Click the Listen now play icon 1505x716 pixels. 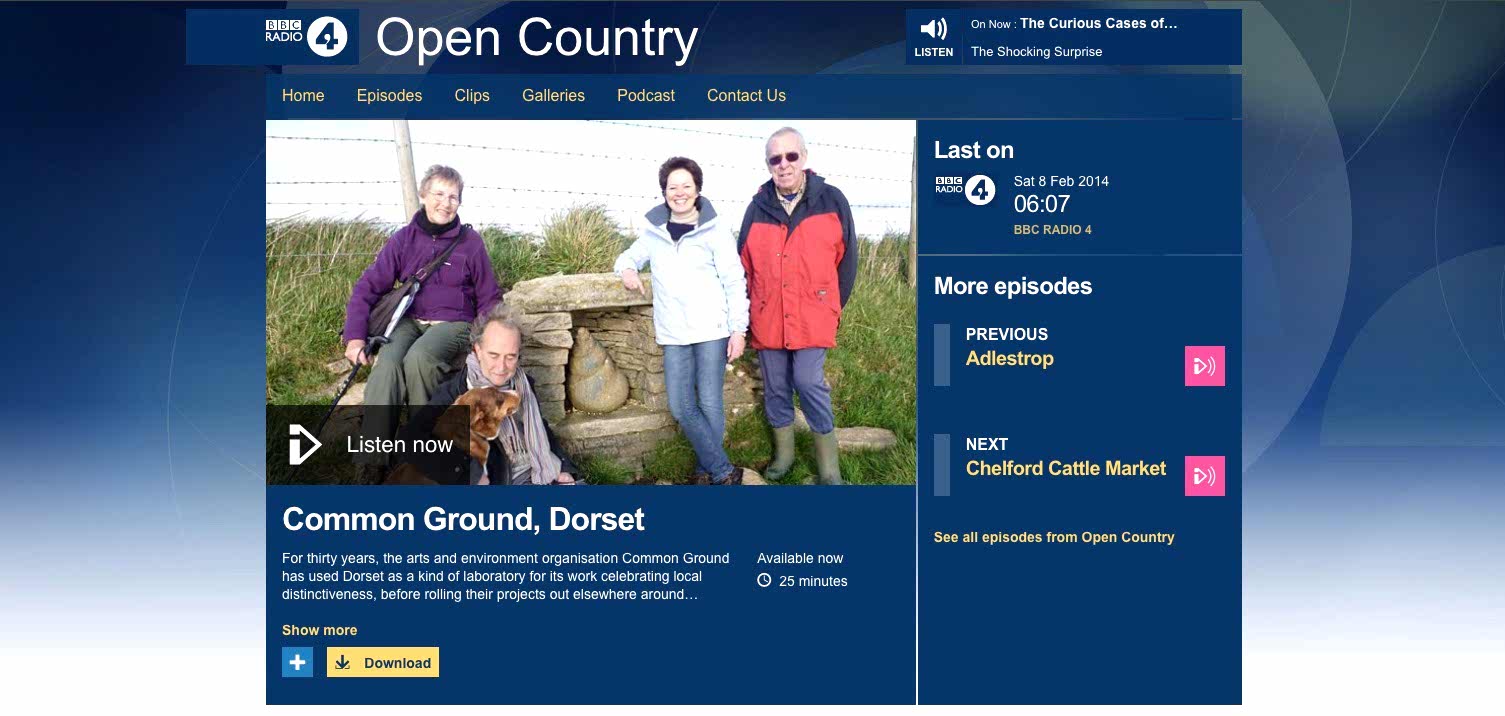pyautogui.click(x=305, y=444)
